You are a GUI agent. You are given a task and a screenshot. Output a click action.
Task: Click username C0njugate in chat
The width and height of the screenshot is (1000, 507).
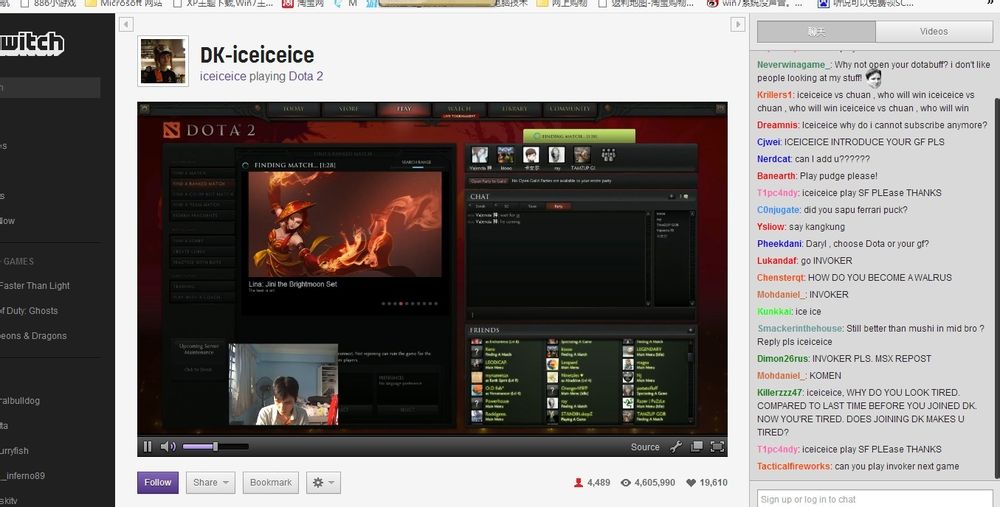pos(778,210)
